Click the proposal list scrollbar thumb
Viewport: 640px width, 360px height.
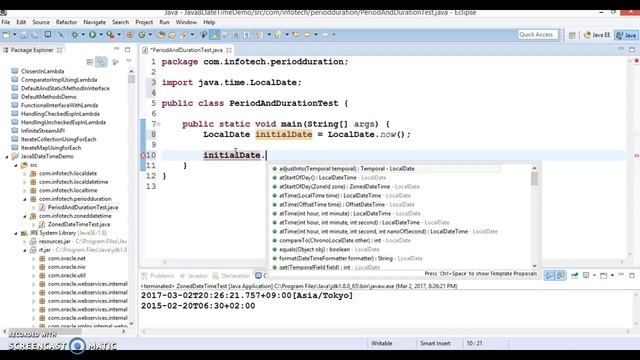[534, 179]
